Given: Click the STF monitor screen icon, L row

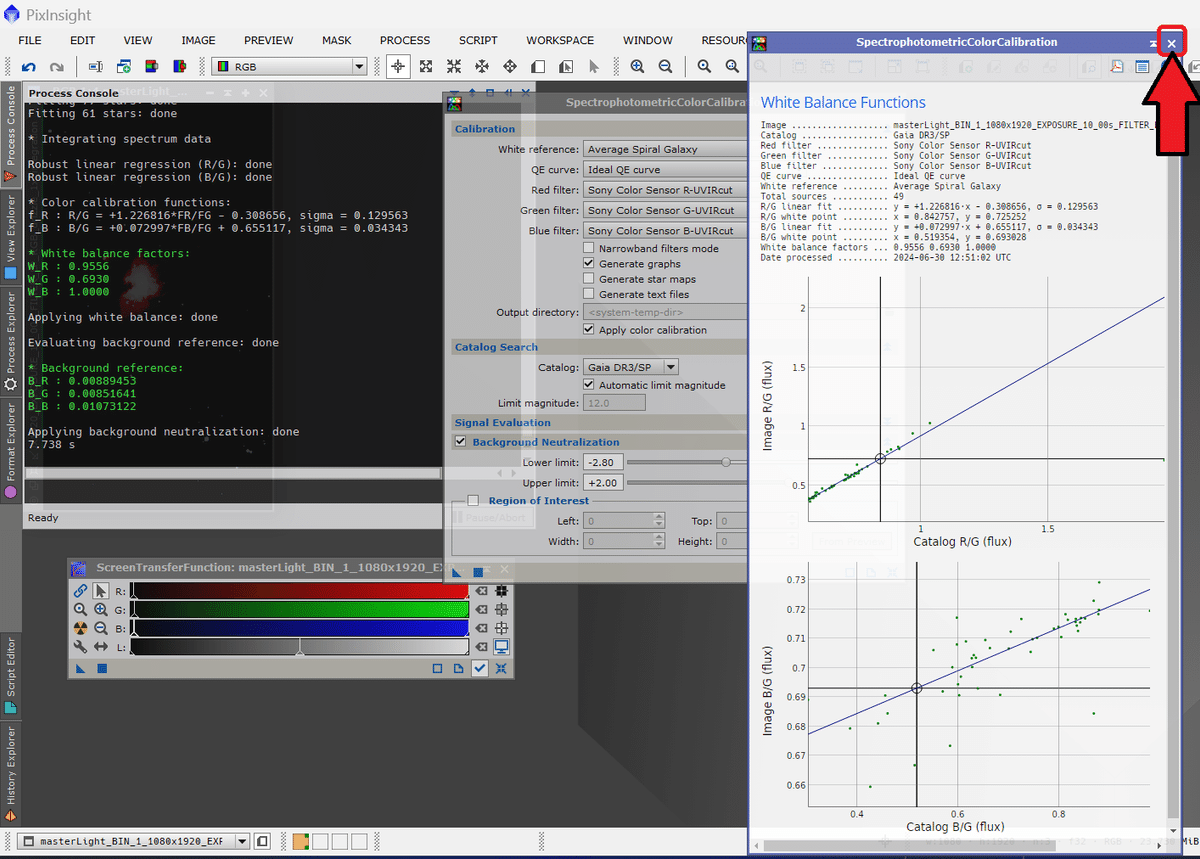Looking at the screenshot, I should click(502, 647).
